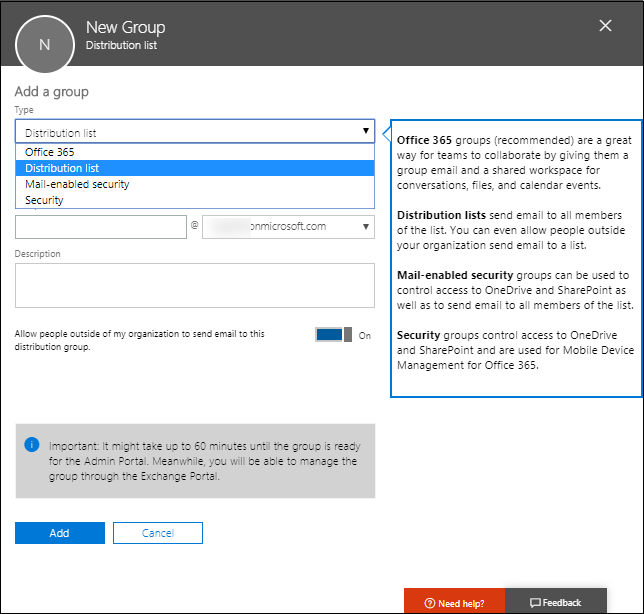Click the New Group header title
Viewport: 644px width, 614px height.
coord(125,27)
